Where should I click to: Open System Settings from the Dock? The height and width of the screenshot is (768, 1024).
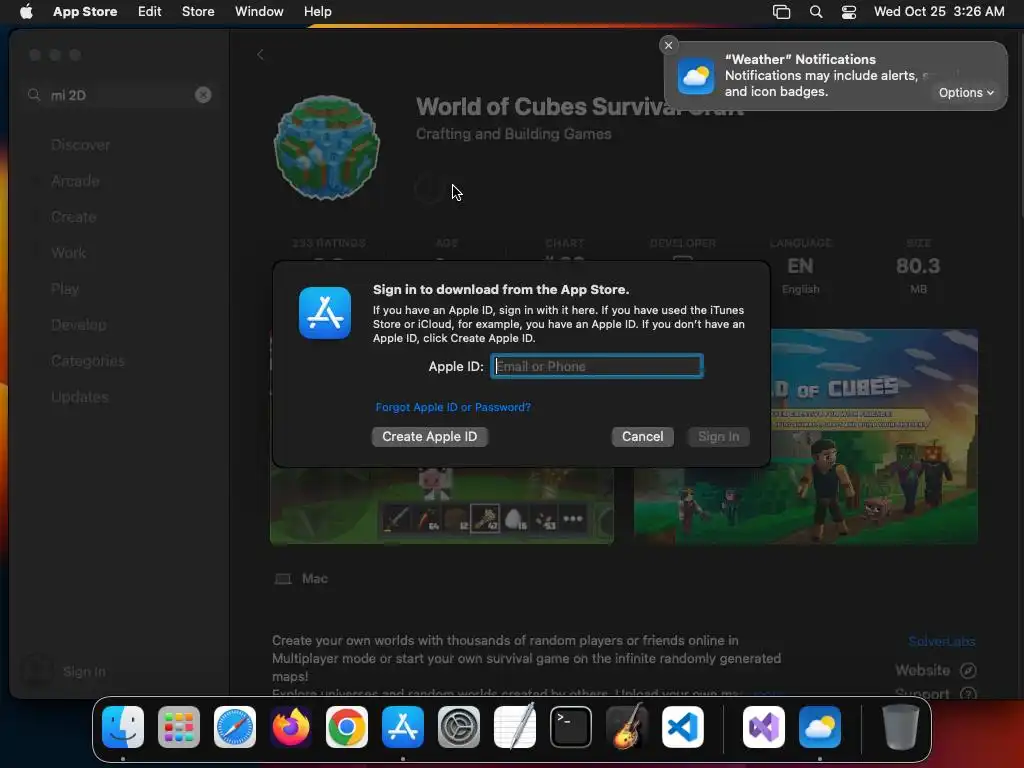pyautogui.click(x=458, y=727)
